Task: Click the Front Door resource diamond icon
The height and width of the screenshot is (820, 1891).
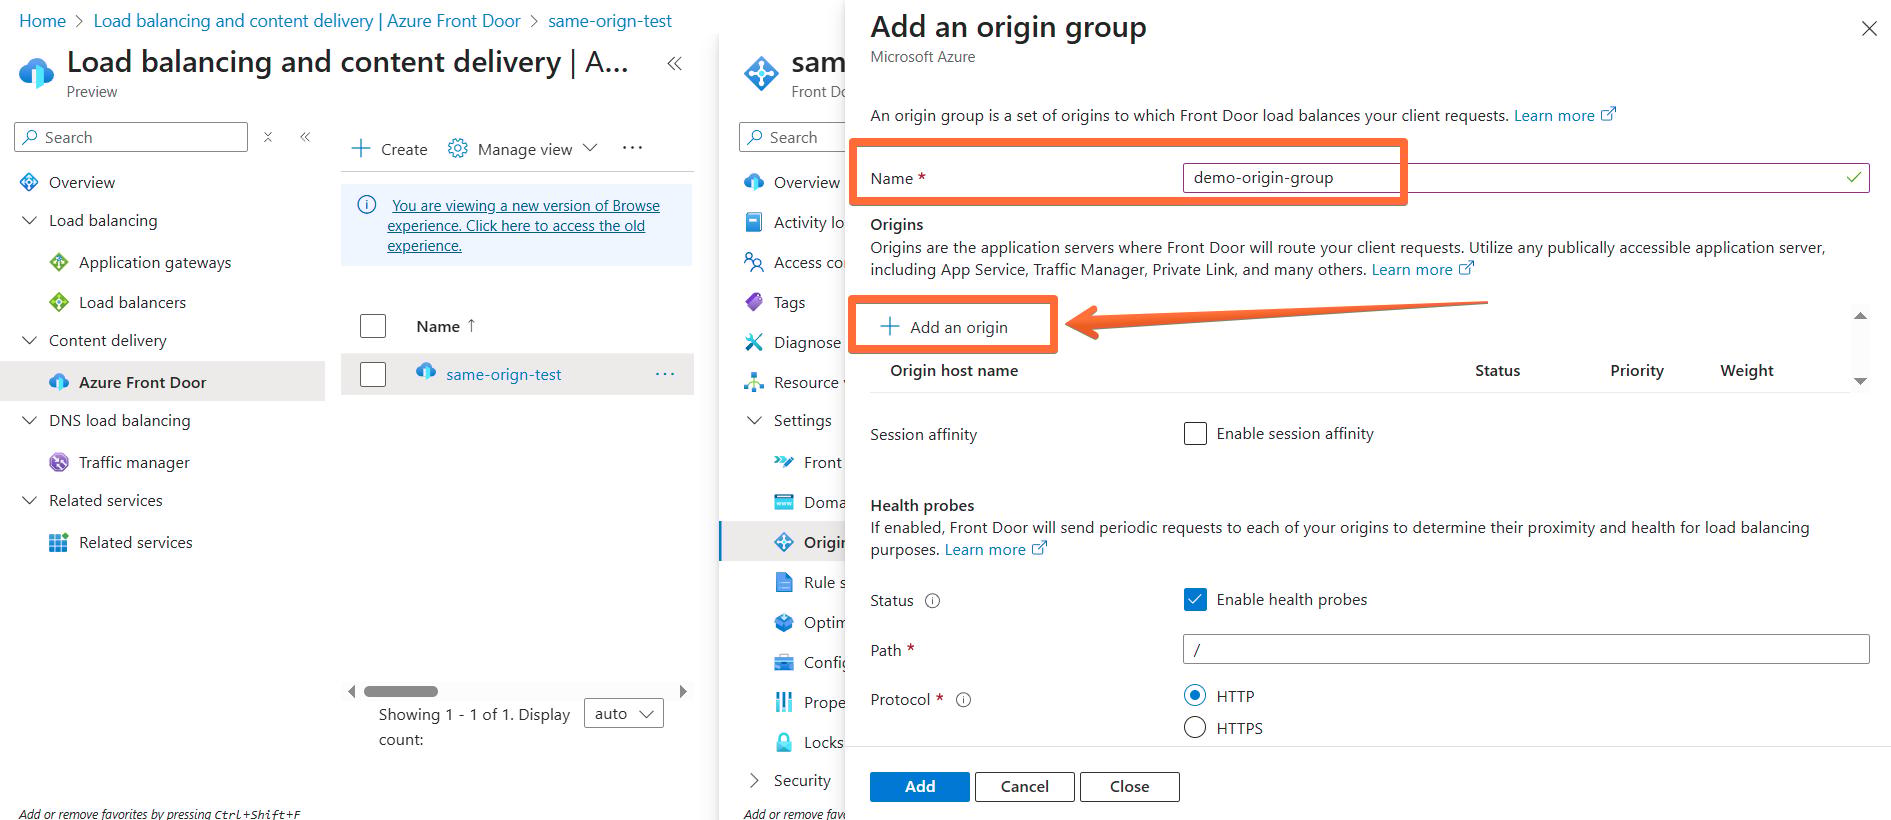Action: click(x=762, y=74)
